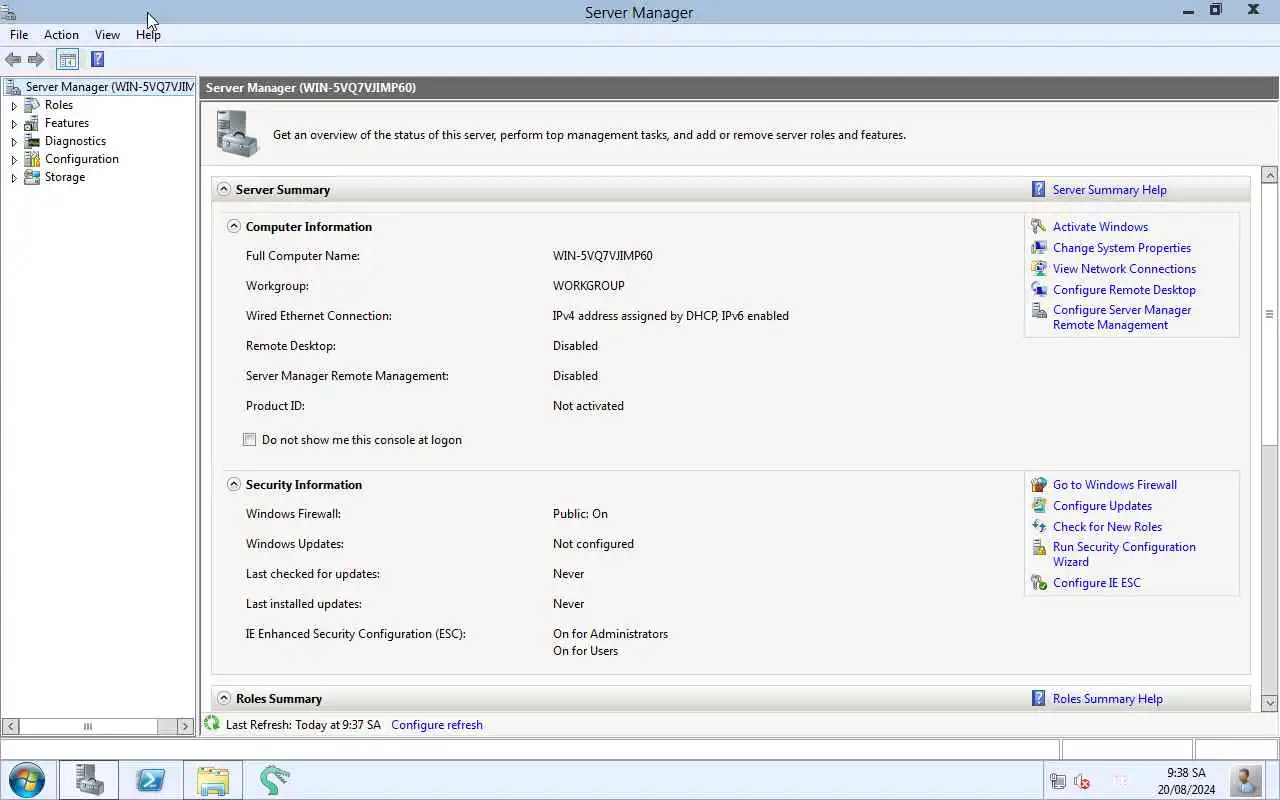Click the Change System Properties icon
The image size is (1280, 800).
[1039, 248]
